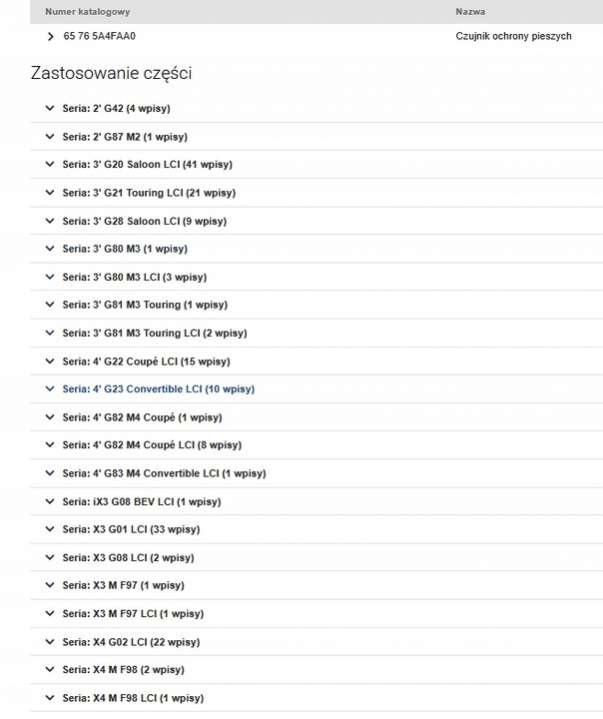Select Seria 3' G80 M3 LCI row

[x=134, y=277]
